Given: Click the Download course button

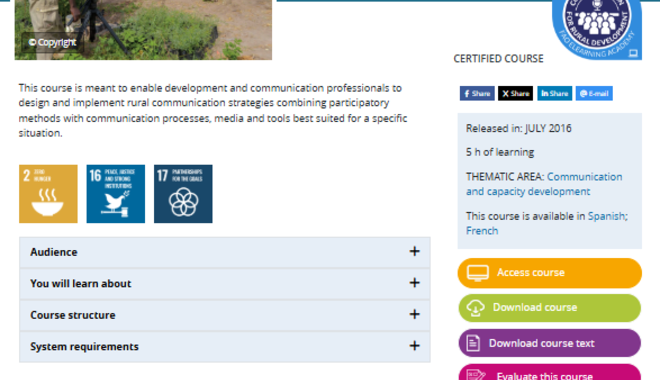Looking at the screenshot, I should click(x=550, y=308).
